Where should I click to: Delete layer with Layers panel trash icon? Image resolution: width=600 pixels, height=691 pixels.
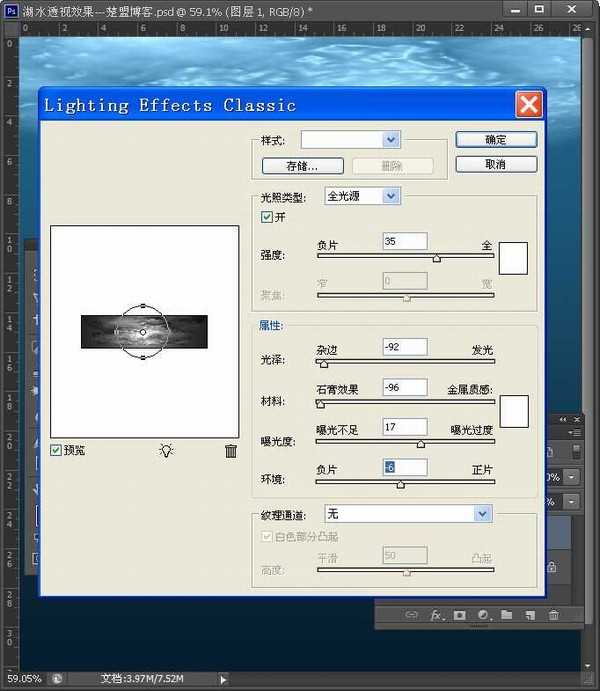tap(554, 615)
